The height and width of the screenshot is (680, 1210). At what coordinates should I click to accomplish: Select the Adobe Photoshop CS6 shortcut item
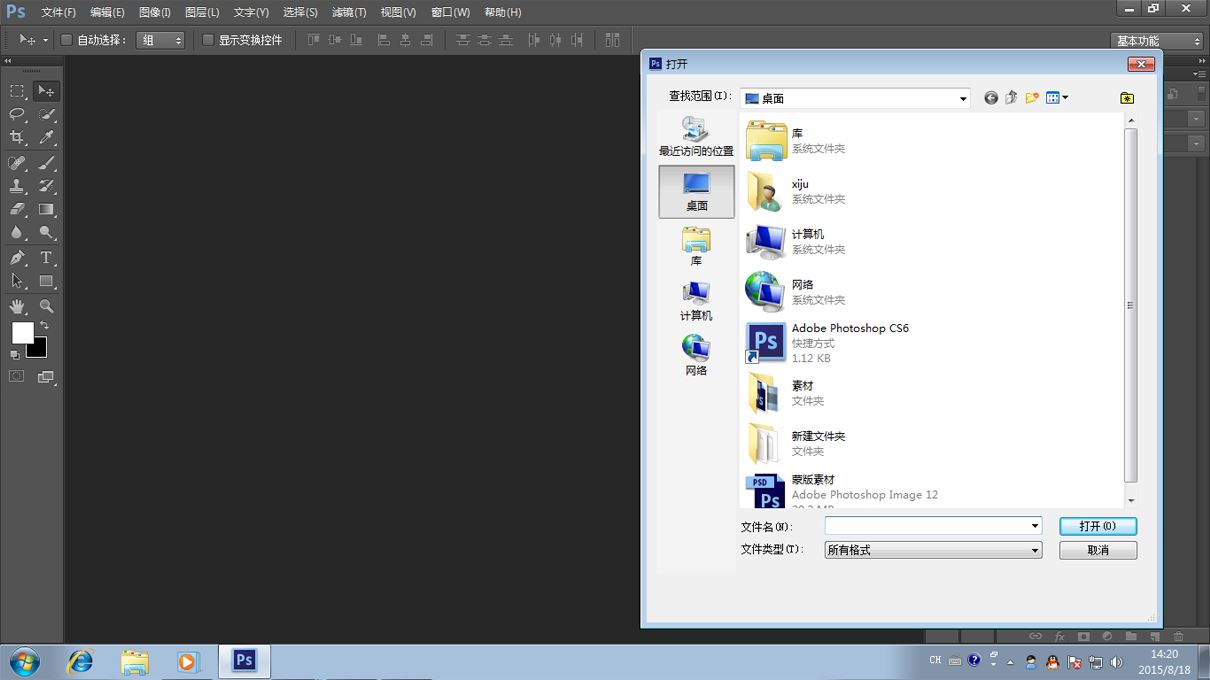pyautogui.click(x=828, y=342)
